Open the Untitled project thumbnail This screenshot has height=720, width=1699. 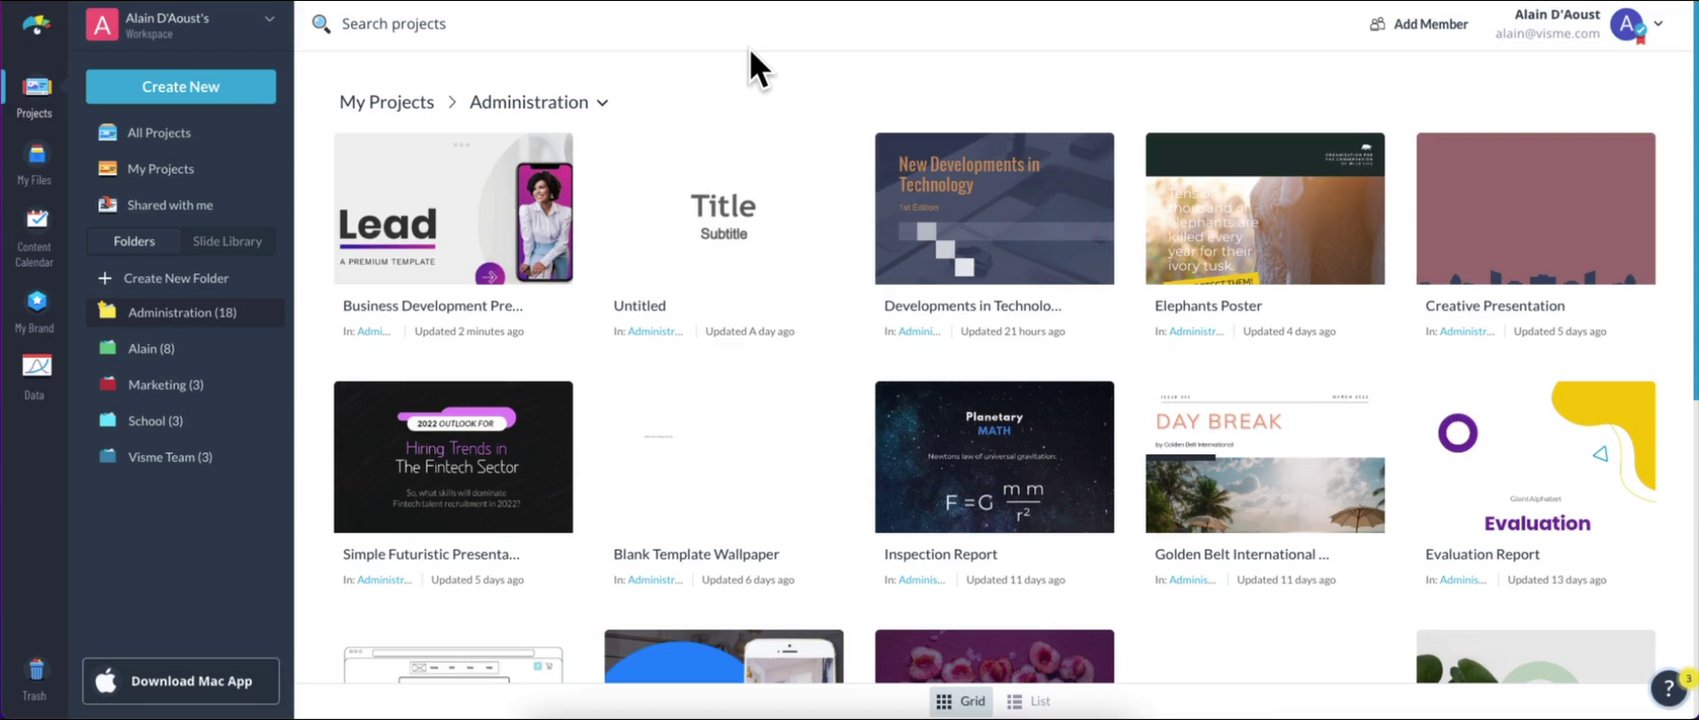click(724, 209)
